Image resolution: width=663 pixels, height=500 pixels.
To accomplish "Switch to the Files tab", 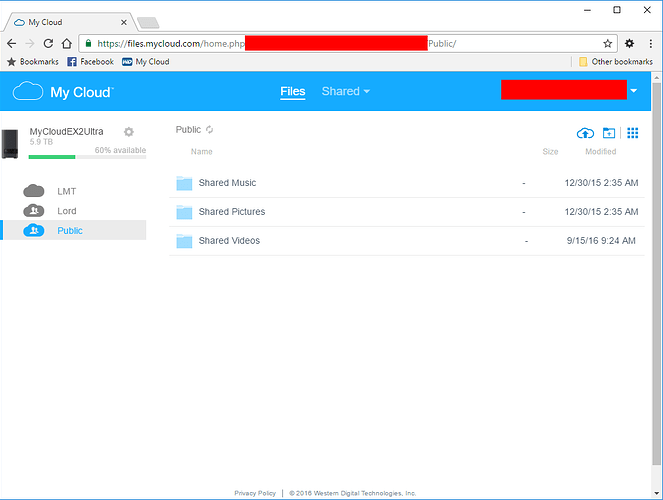I will point(293,91).
